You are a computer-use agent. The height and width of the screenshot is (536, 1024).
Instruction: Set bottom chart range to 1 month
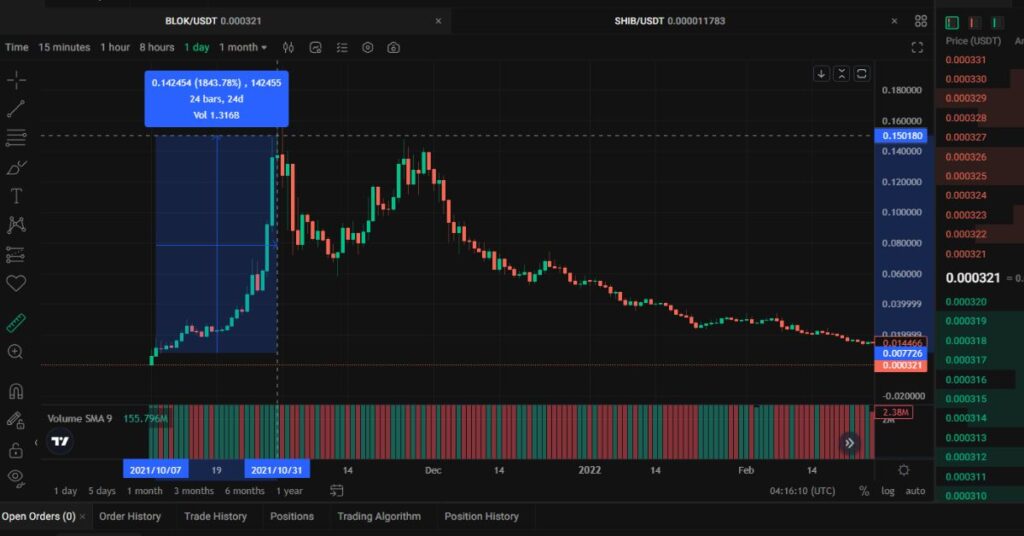[x=144, y=491]
